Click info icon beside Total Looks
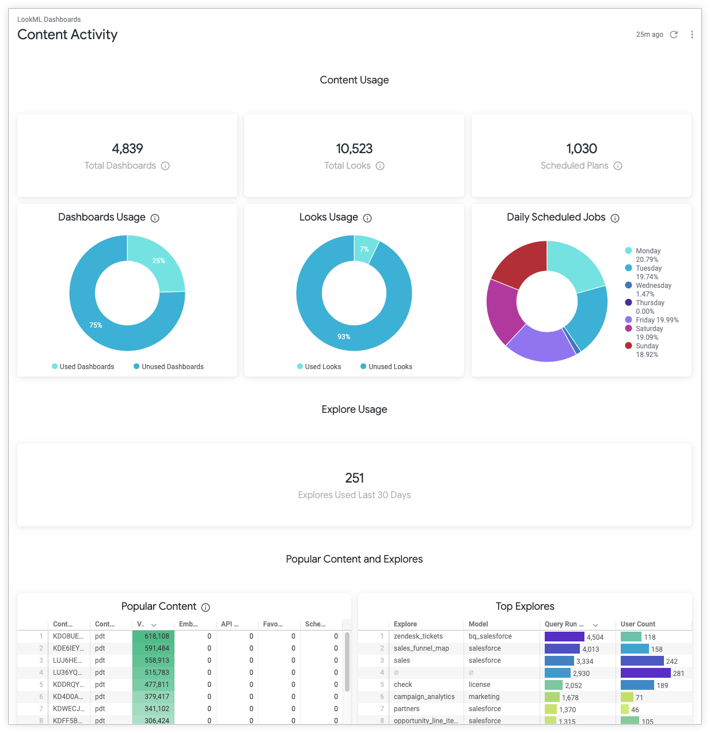The image size is (710, 733). point(380,166)
